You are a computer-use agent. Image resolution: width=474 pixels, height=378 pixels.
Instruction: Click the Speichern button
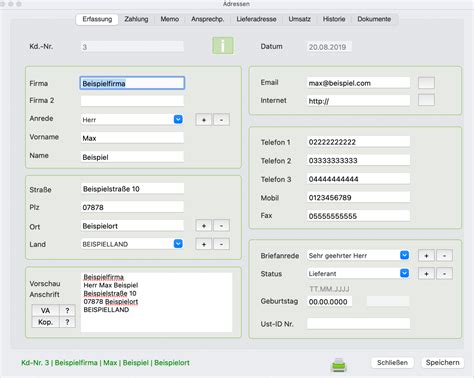click(442, 362)
